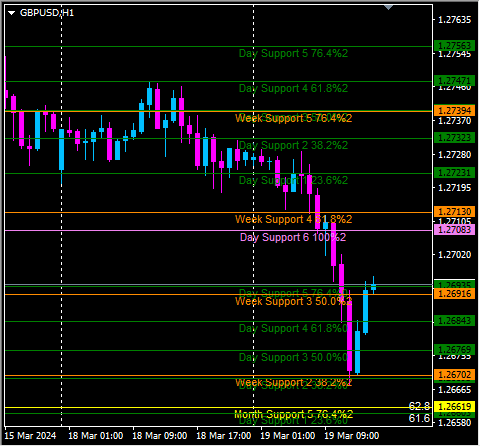This screenshot has height=447, width=480.
Task: Click the green 1.27323 price label
Action: (455, 138)
